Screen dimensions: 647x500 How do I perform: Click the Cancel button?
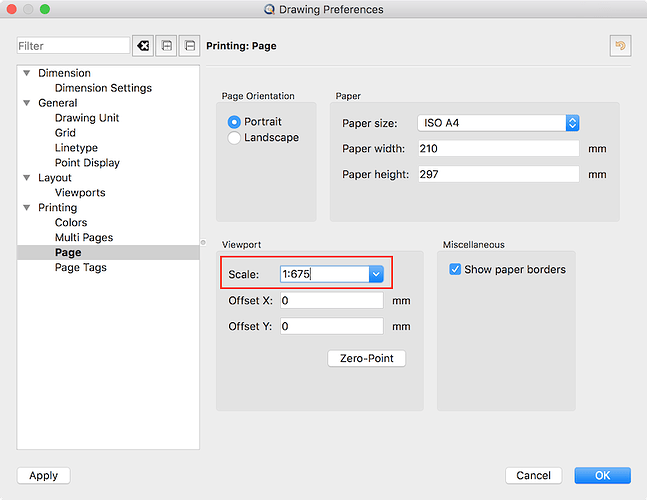534,475
